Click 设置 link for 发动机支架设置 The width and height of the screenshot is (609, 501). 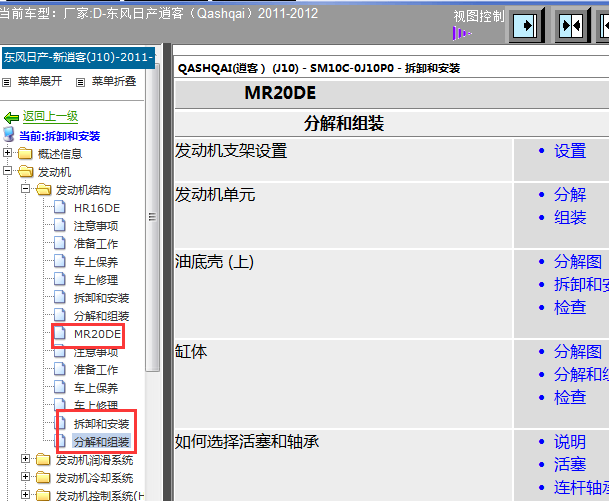click(570, 151)
